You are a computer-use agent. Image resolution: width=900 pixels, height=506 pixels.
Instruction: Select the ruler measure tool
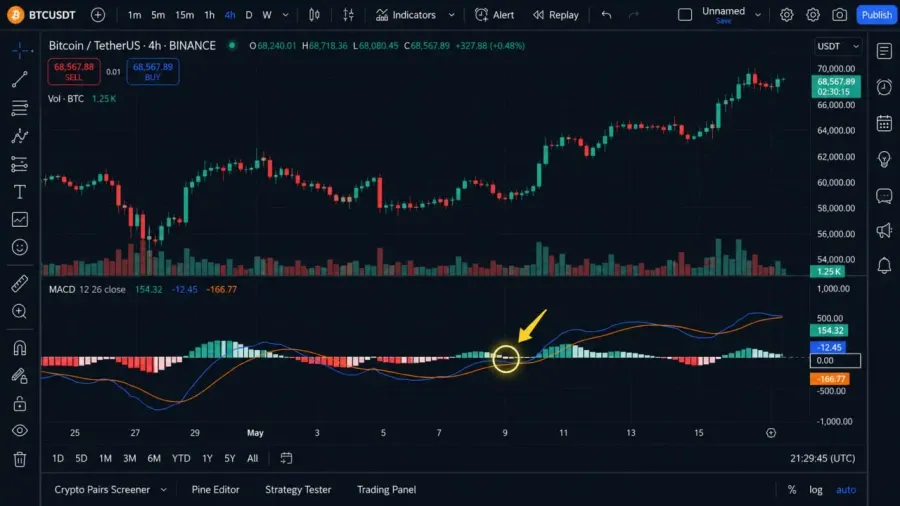20,283
